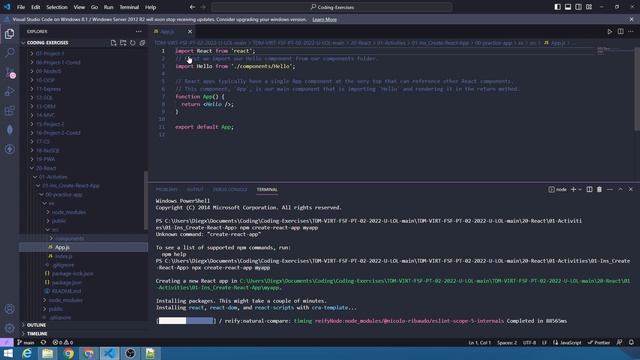Open the Terminal menu
Image resolution: width=640 pixels, height=360 pixels.
(x=129, y=7)
